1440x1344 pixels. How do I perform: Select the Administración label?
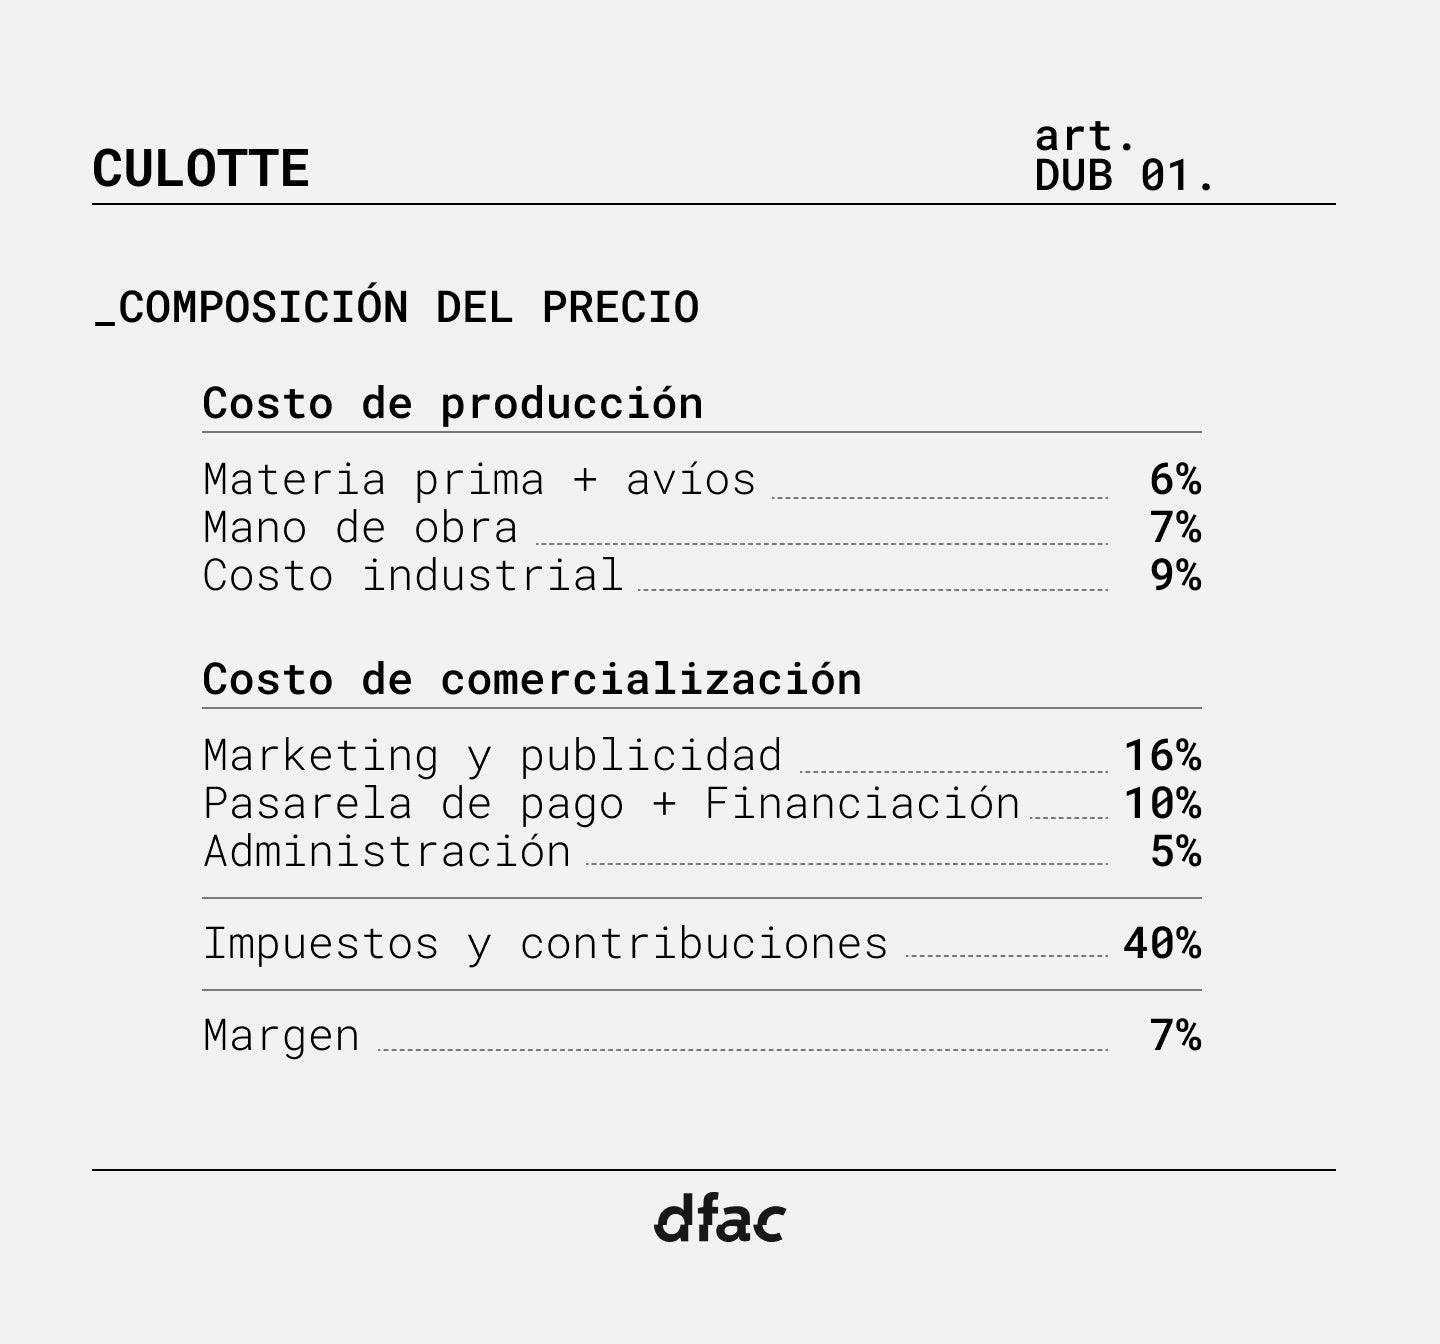click(x=387, y=852)
